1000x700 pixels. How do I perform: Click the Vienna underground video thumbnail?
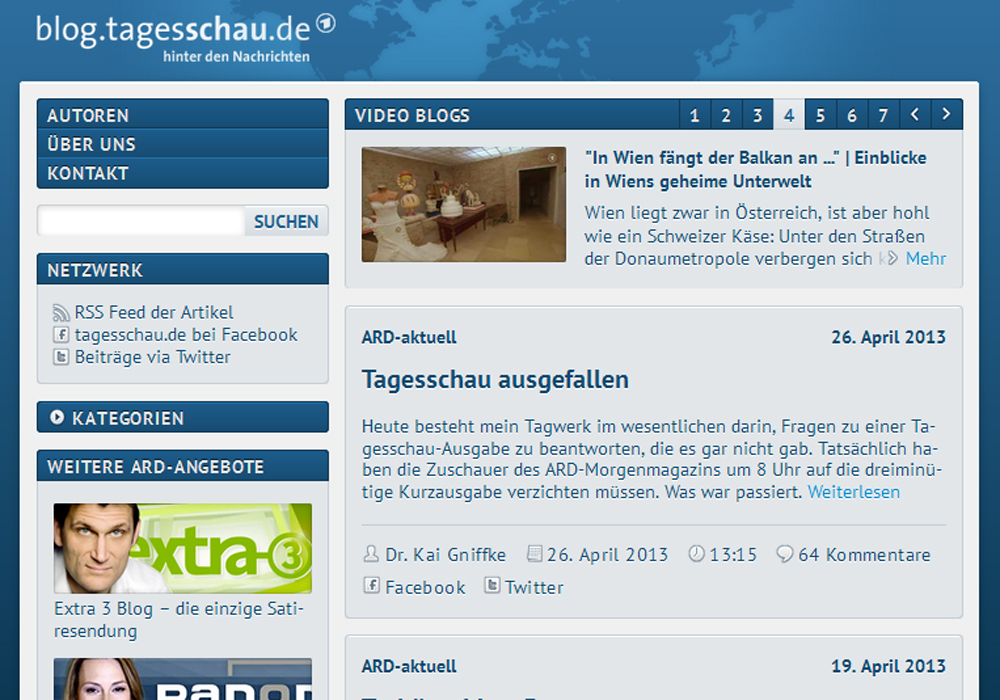(464, 204)
